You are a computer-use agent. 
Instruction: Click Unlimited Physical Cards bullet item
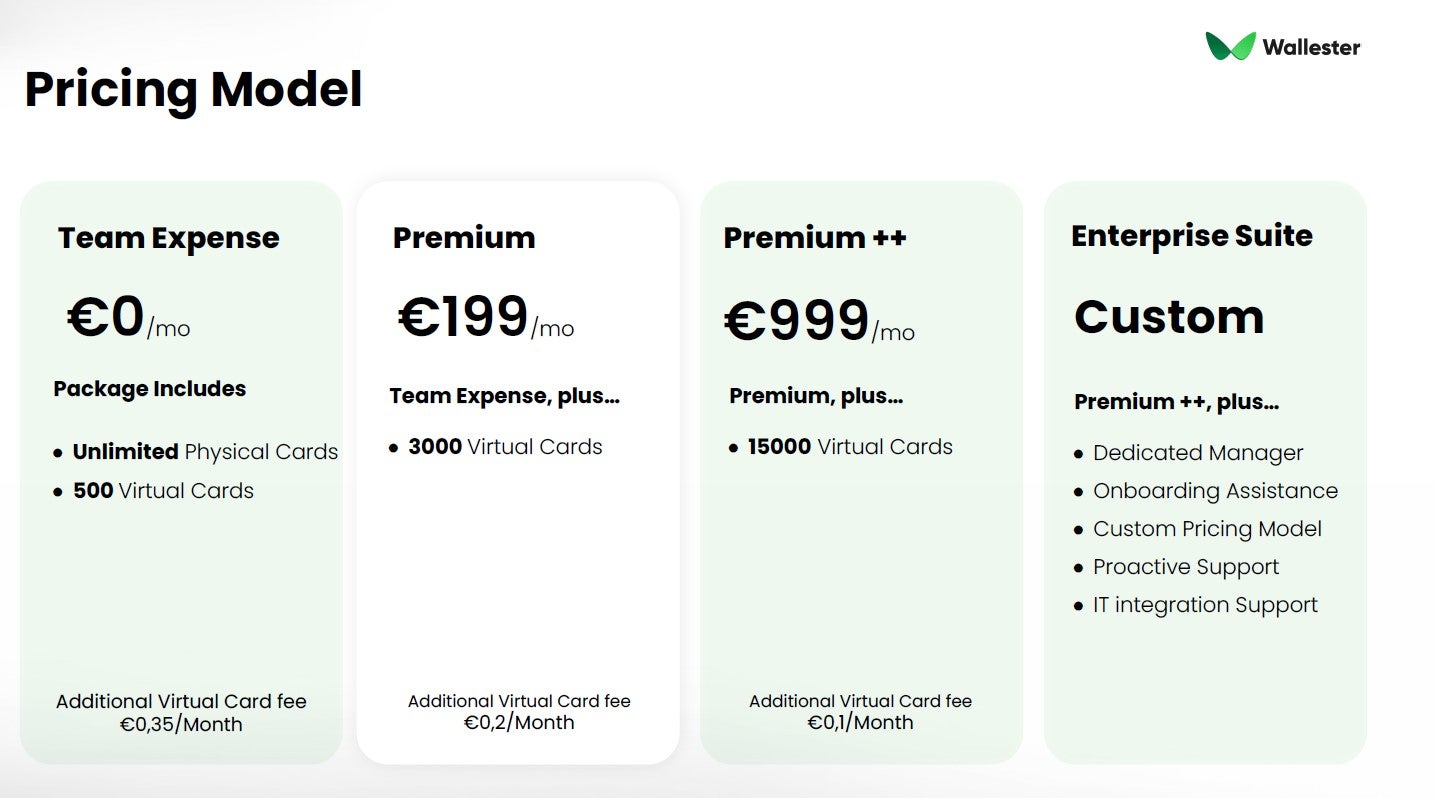205,452
